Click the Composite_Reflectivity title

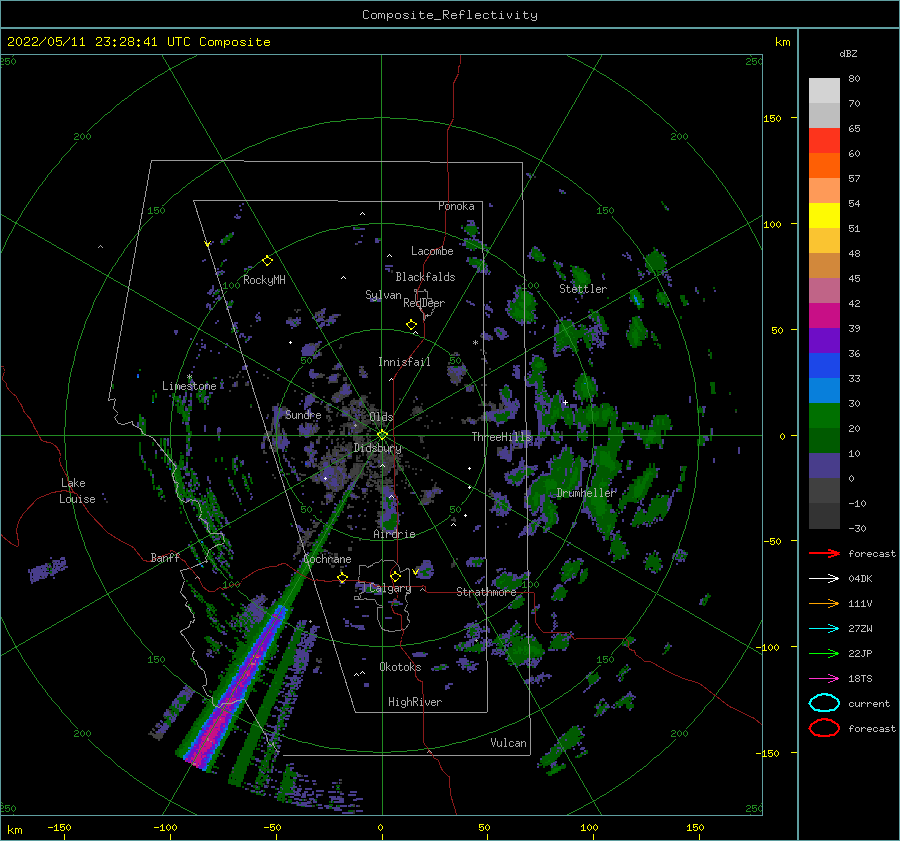[x=449, y=15]
